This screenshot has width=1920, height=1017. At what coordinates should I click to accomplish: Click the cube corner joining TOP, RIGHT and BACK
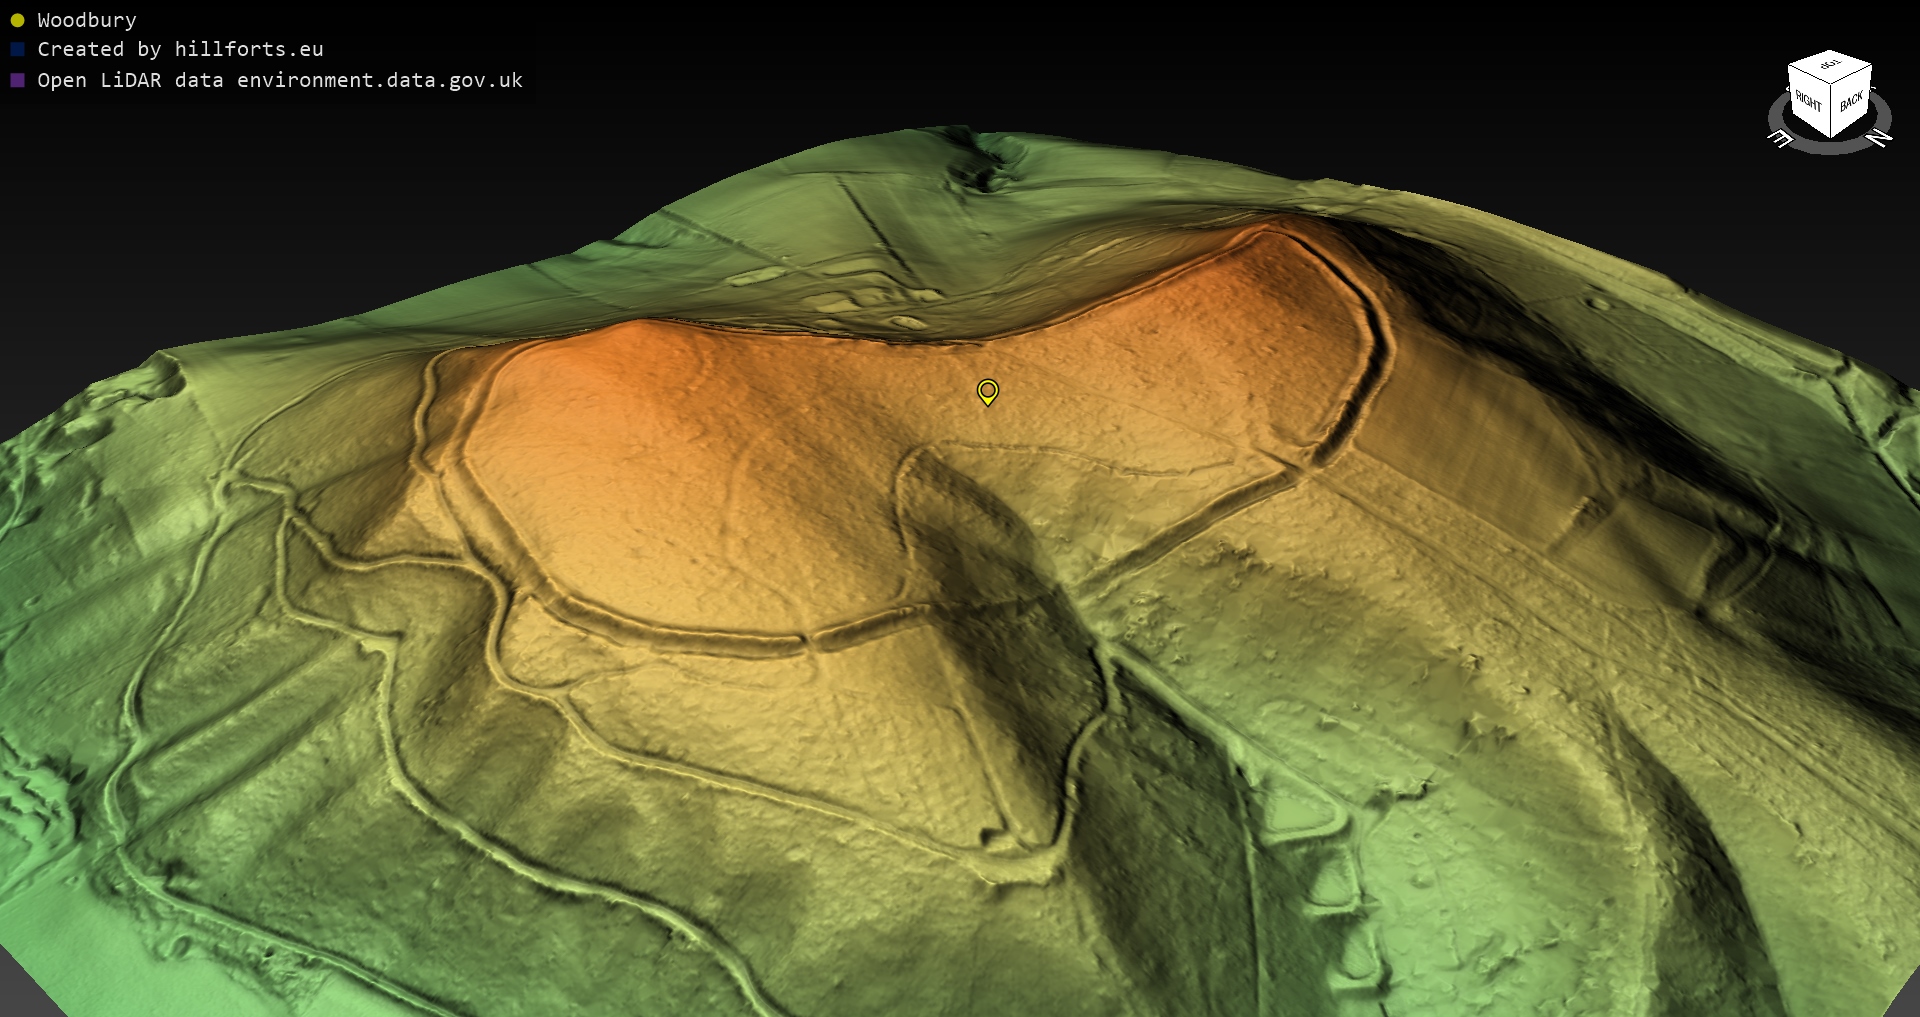tap(1831, 84)
